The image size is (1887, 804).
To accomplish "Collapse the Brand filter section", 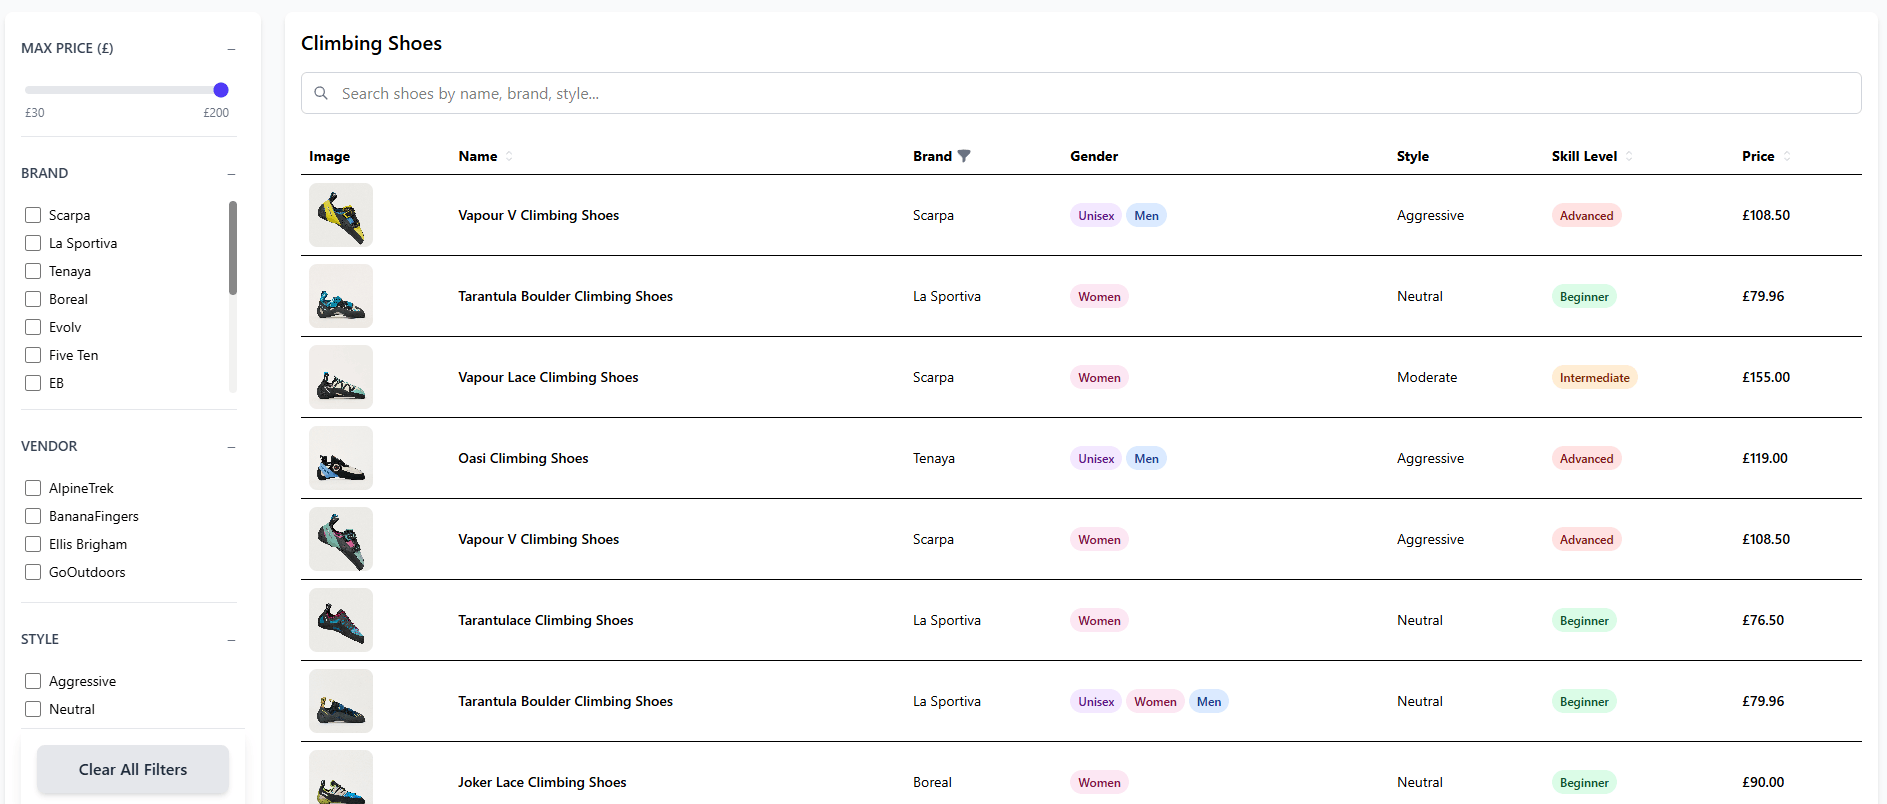I will pyautogui.click(x=231, y=174).
